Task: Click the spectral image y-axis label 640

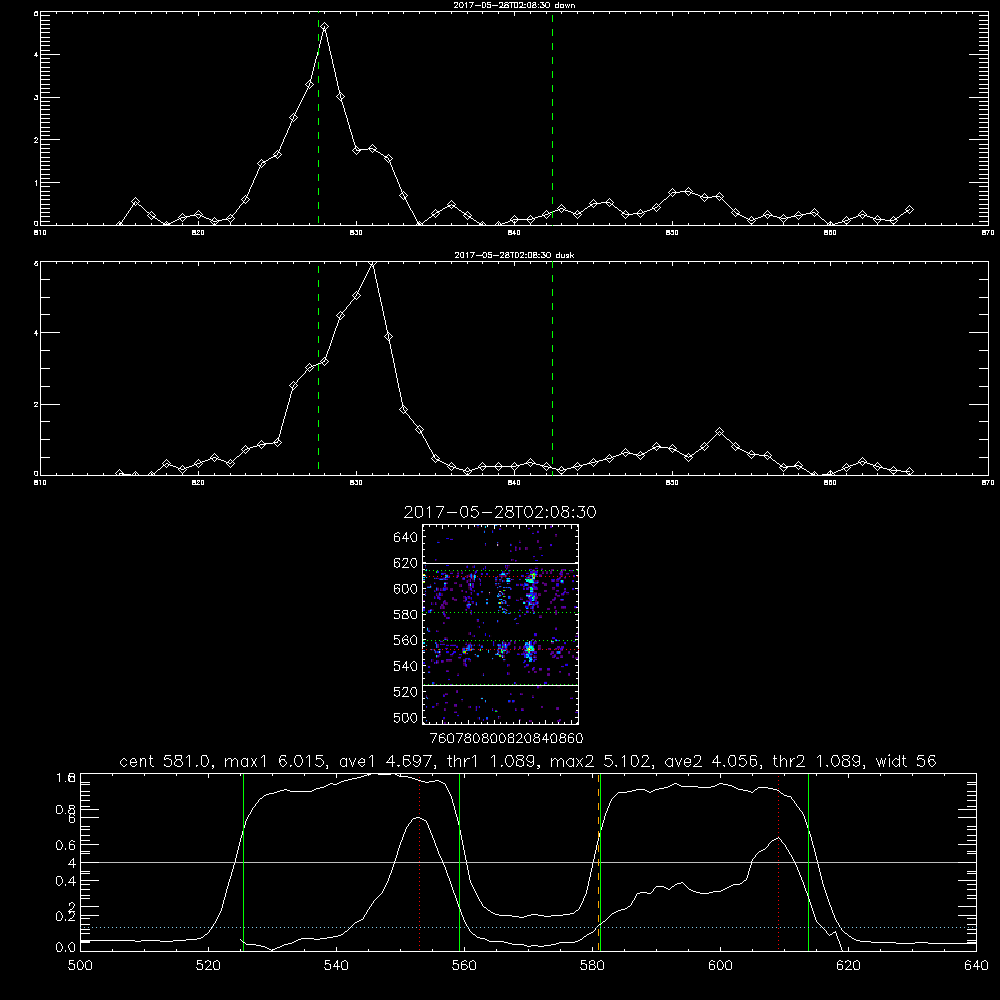Action: point(406,538)
